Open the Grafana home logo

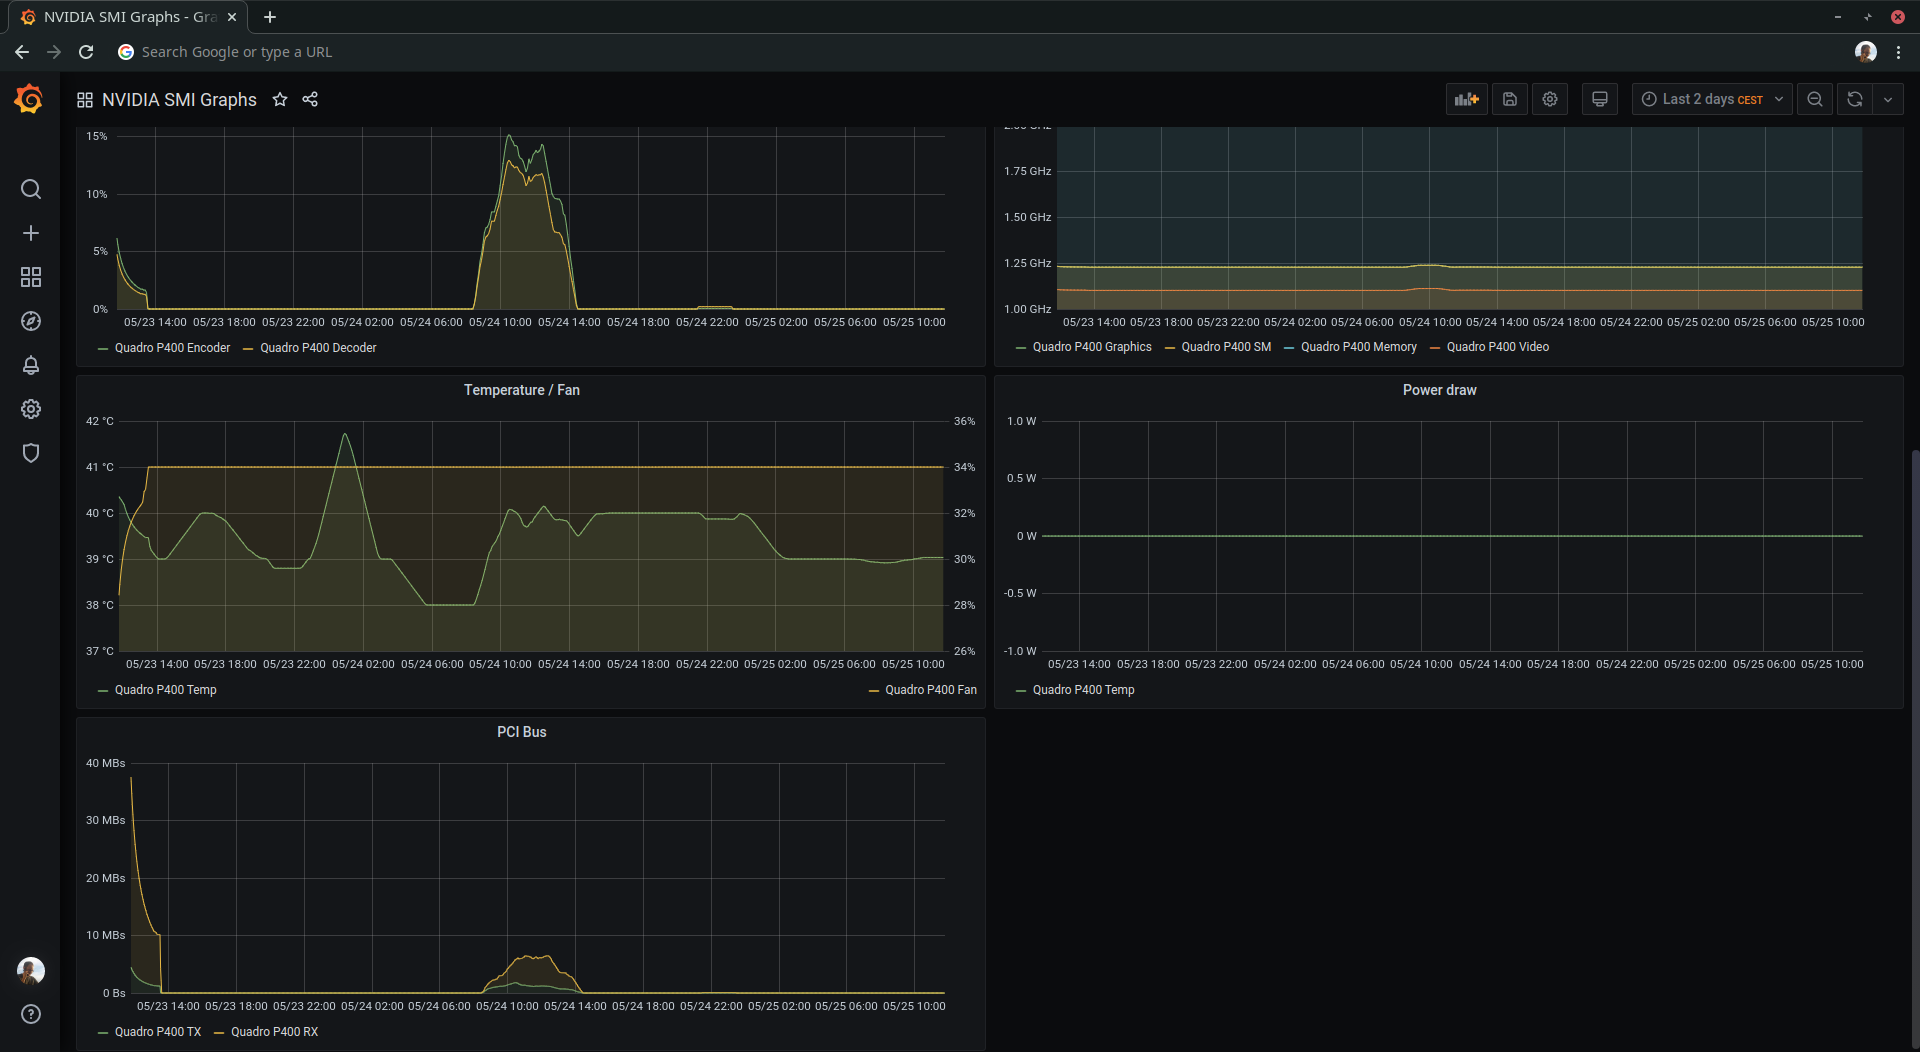click(x=29, y=99)
